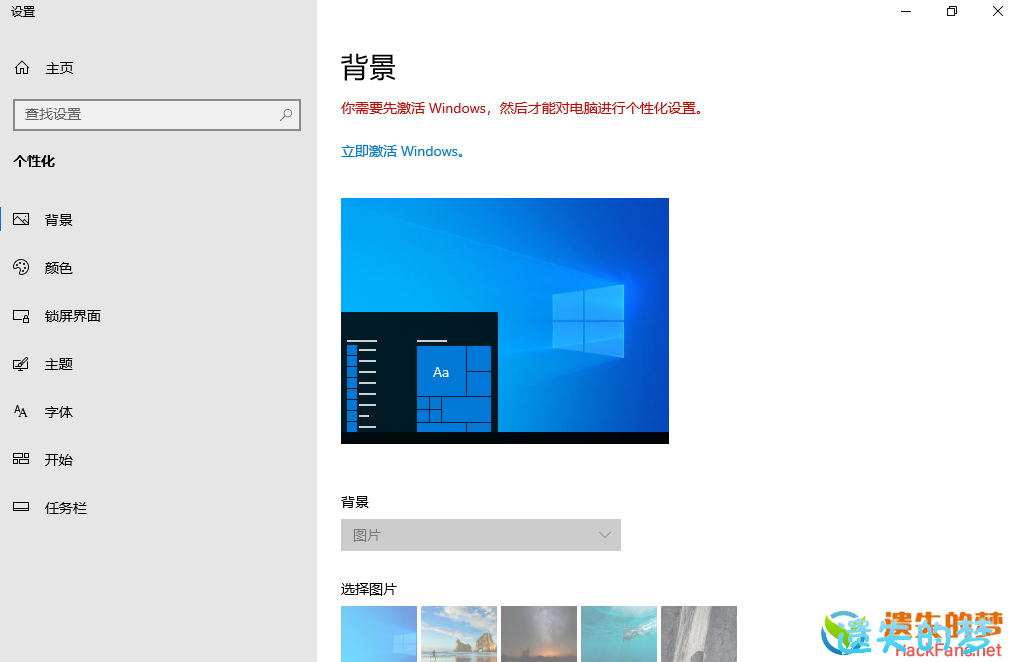
Task: Restore down the 设置 window
Action: point(951,11)
